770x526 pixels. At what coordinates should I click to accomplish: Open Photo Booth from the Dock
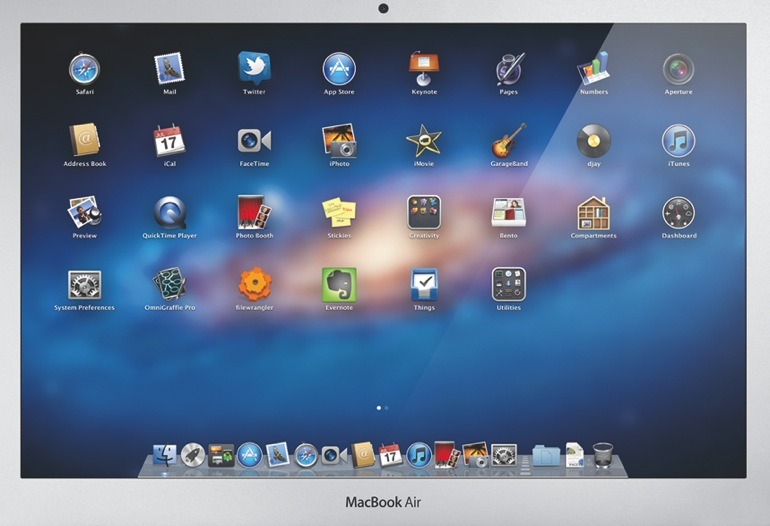click(x=447, y=455)
